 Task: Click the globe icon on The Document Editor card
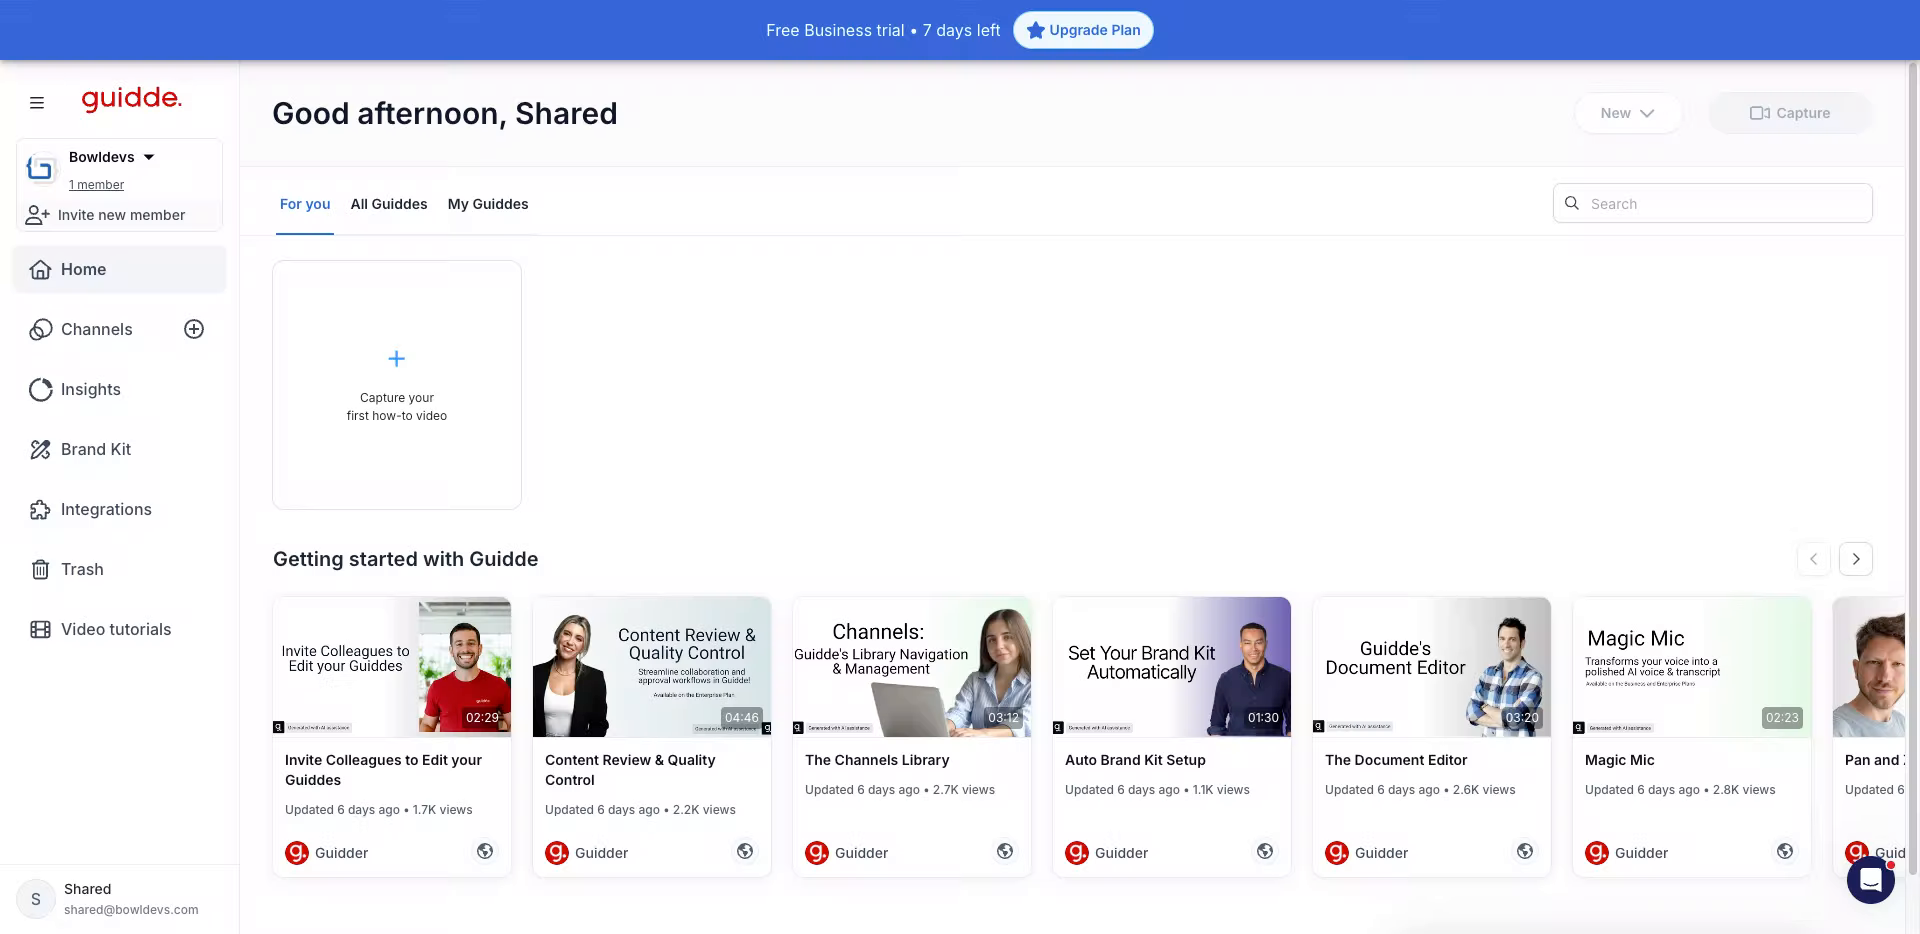click(x=1525, y=851)
